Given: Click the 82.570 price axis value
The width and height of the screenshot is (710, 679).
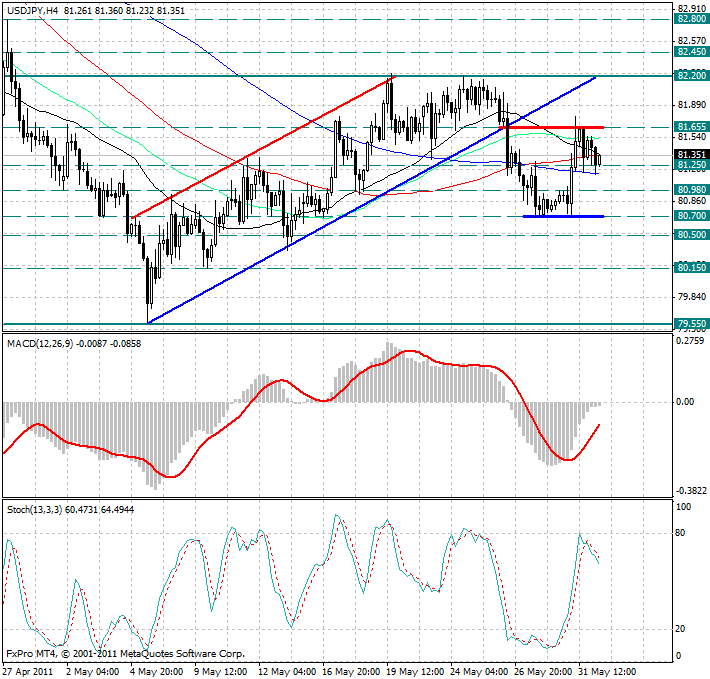Looking at the screenshot, I should [691, 41].
